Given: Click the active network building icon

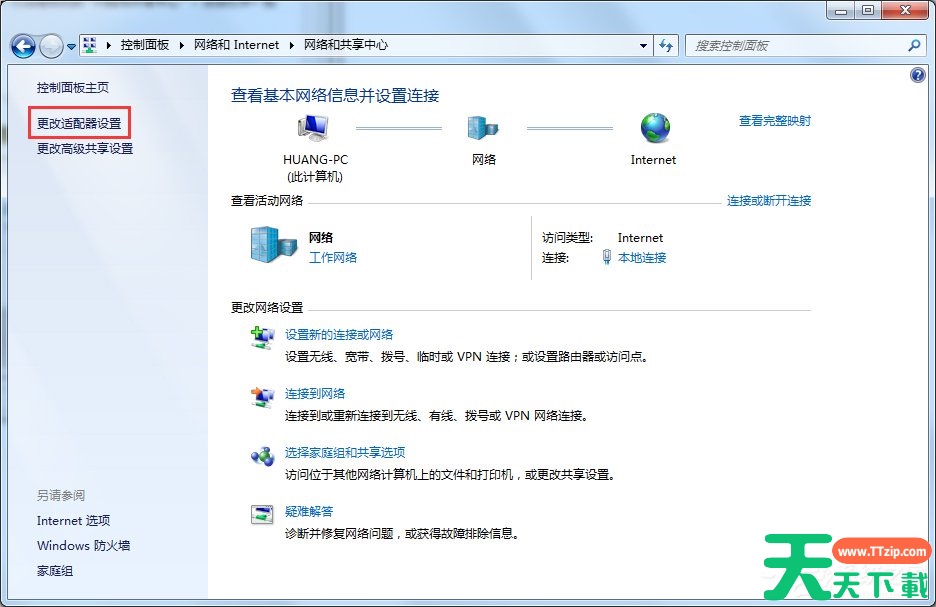Looking at the screenshot, I should (x=273, y=245).
